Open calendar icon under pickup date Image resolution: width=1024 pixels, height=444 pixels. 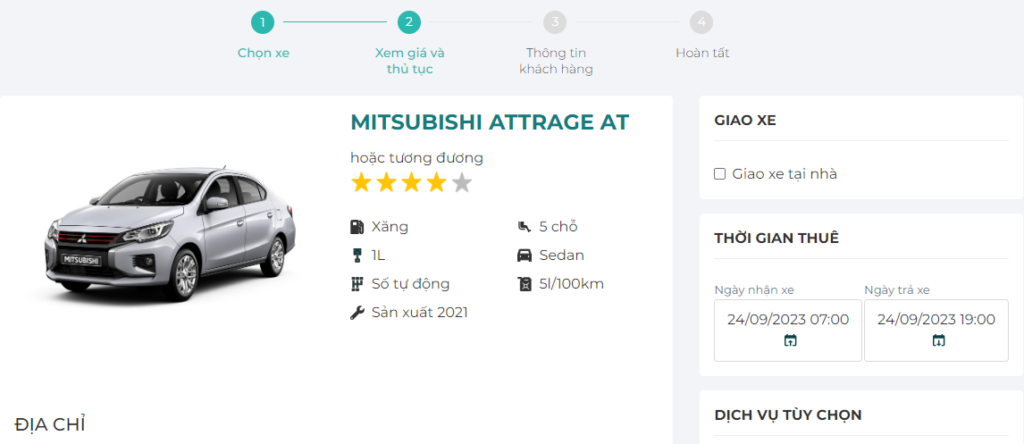790,341
